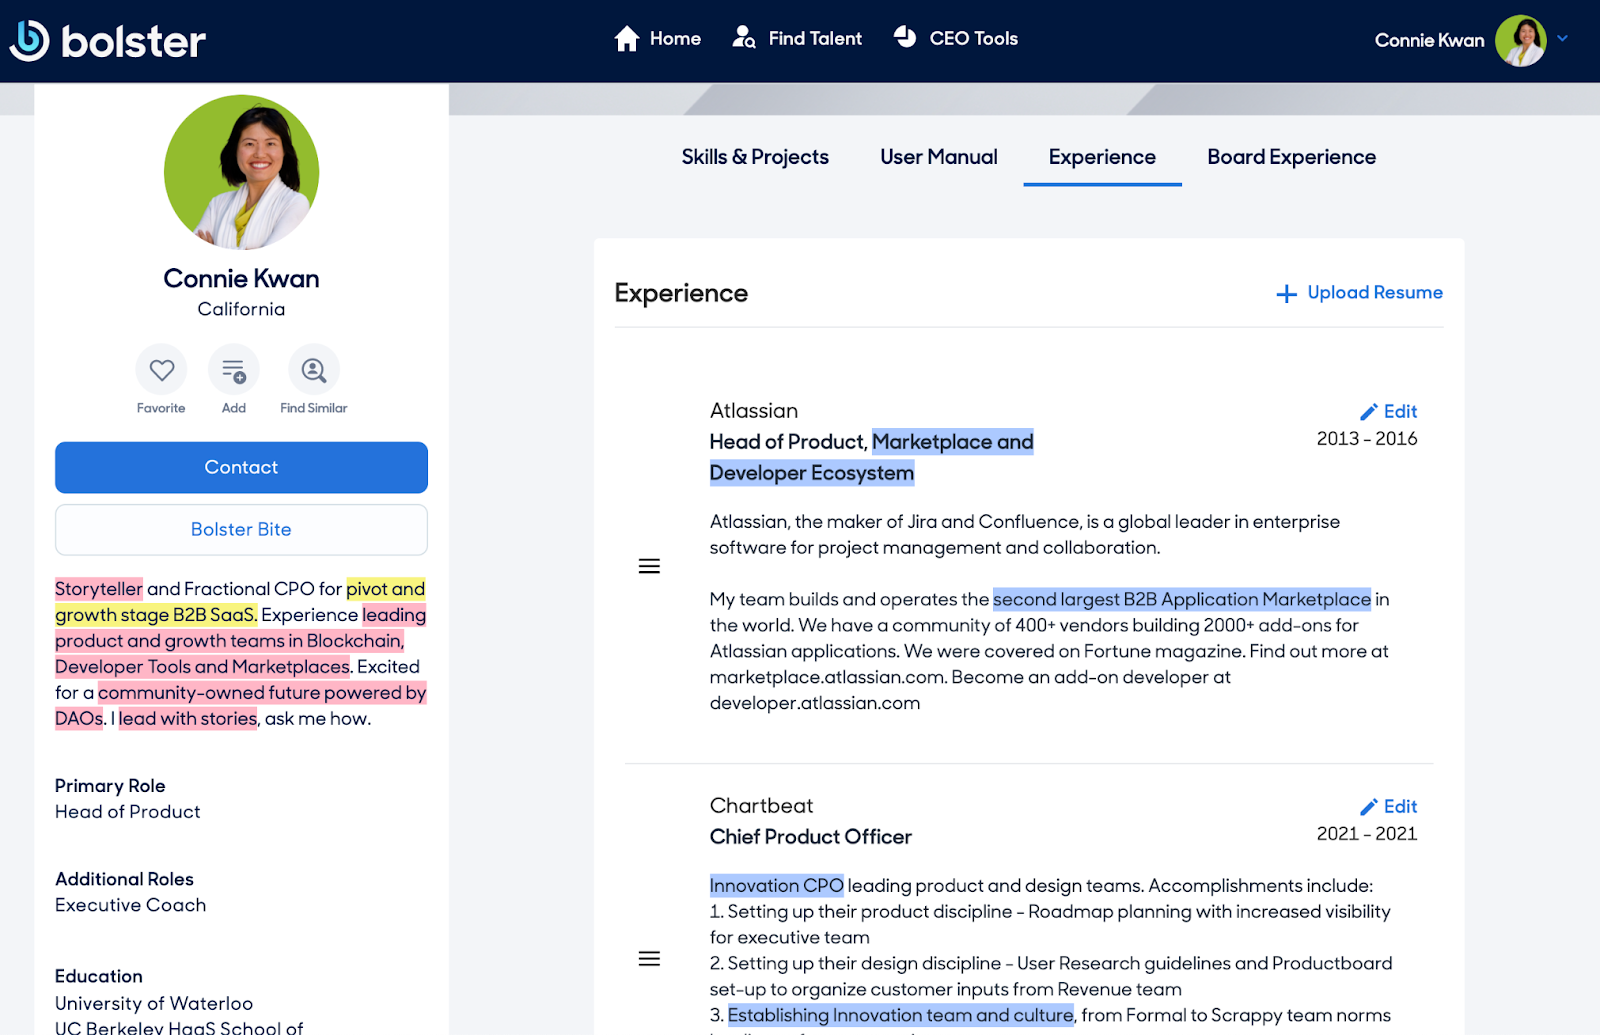Click the Find Talent person-search icon

744,38
